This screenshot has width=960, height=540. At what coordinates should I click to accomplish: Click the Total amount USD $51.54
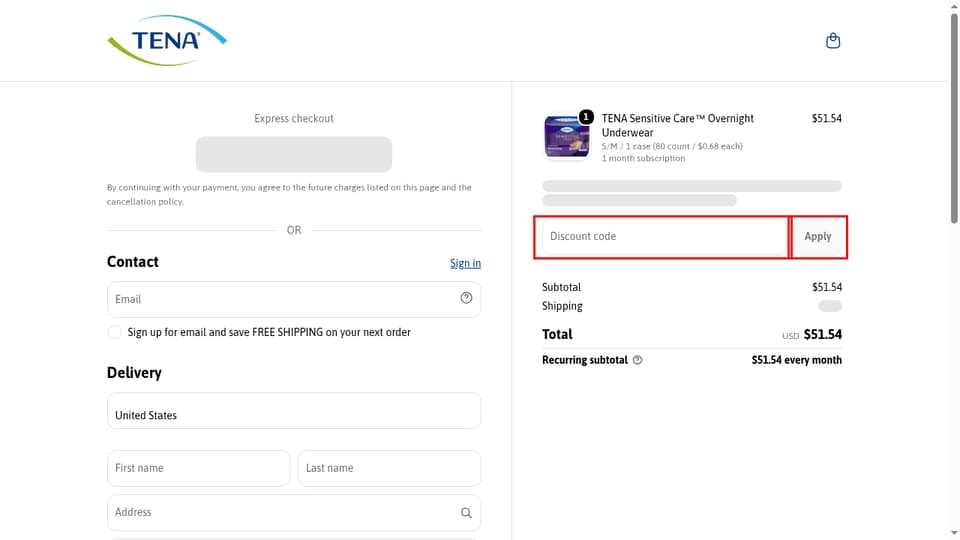pos(812,334)
